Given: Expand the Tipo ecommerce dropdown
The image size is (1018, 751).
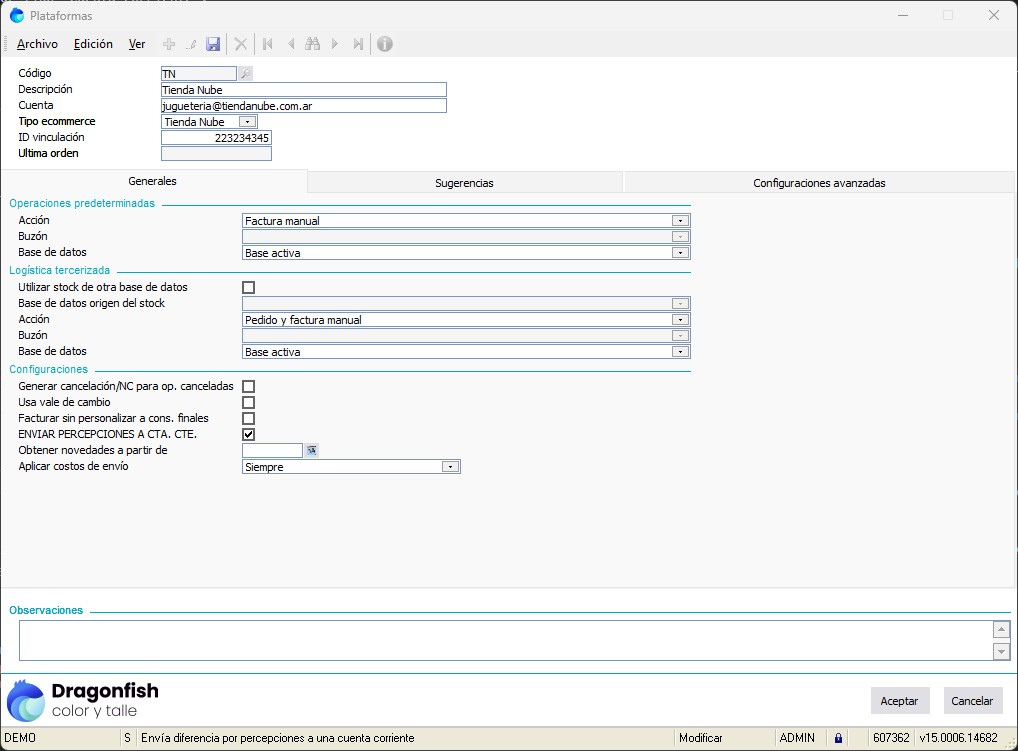Looking at the screenshot, I should click(x=247, y=122).
